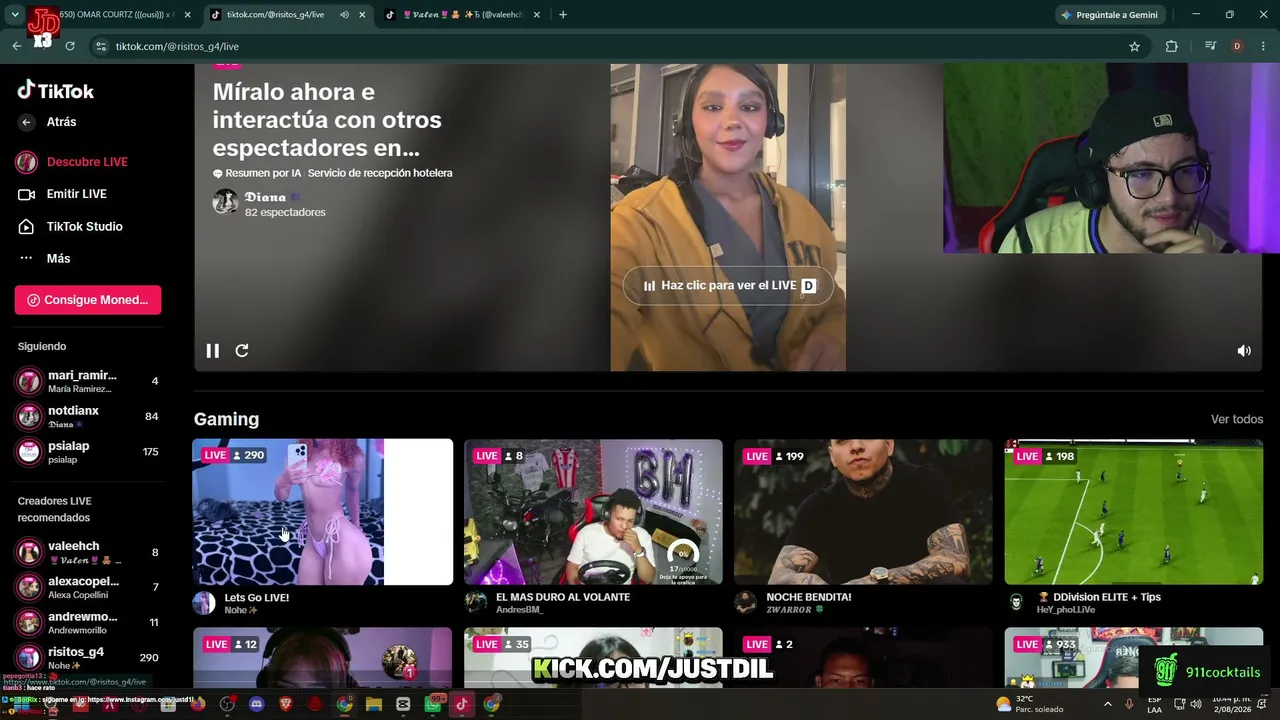Click the 'Lets Go LIVE!' stream title
Viewport: 1280px width, 720px height.
pos(257,598)
